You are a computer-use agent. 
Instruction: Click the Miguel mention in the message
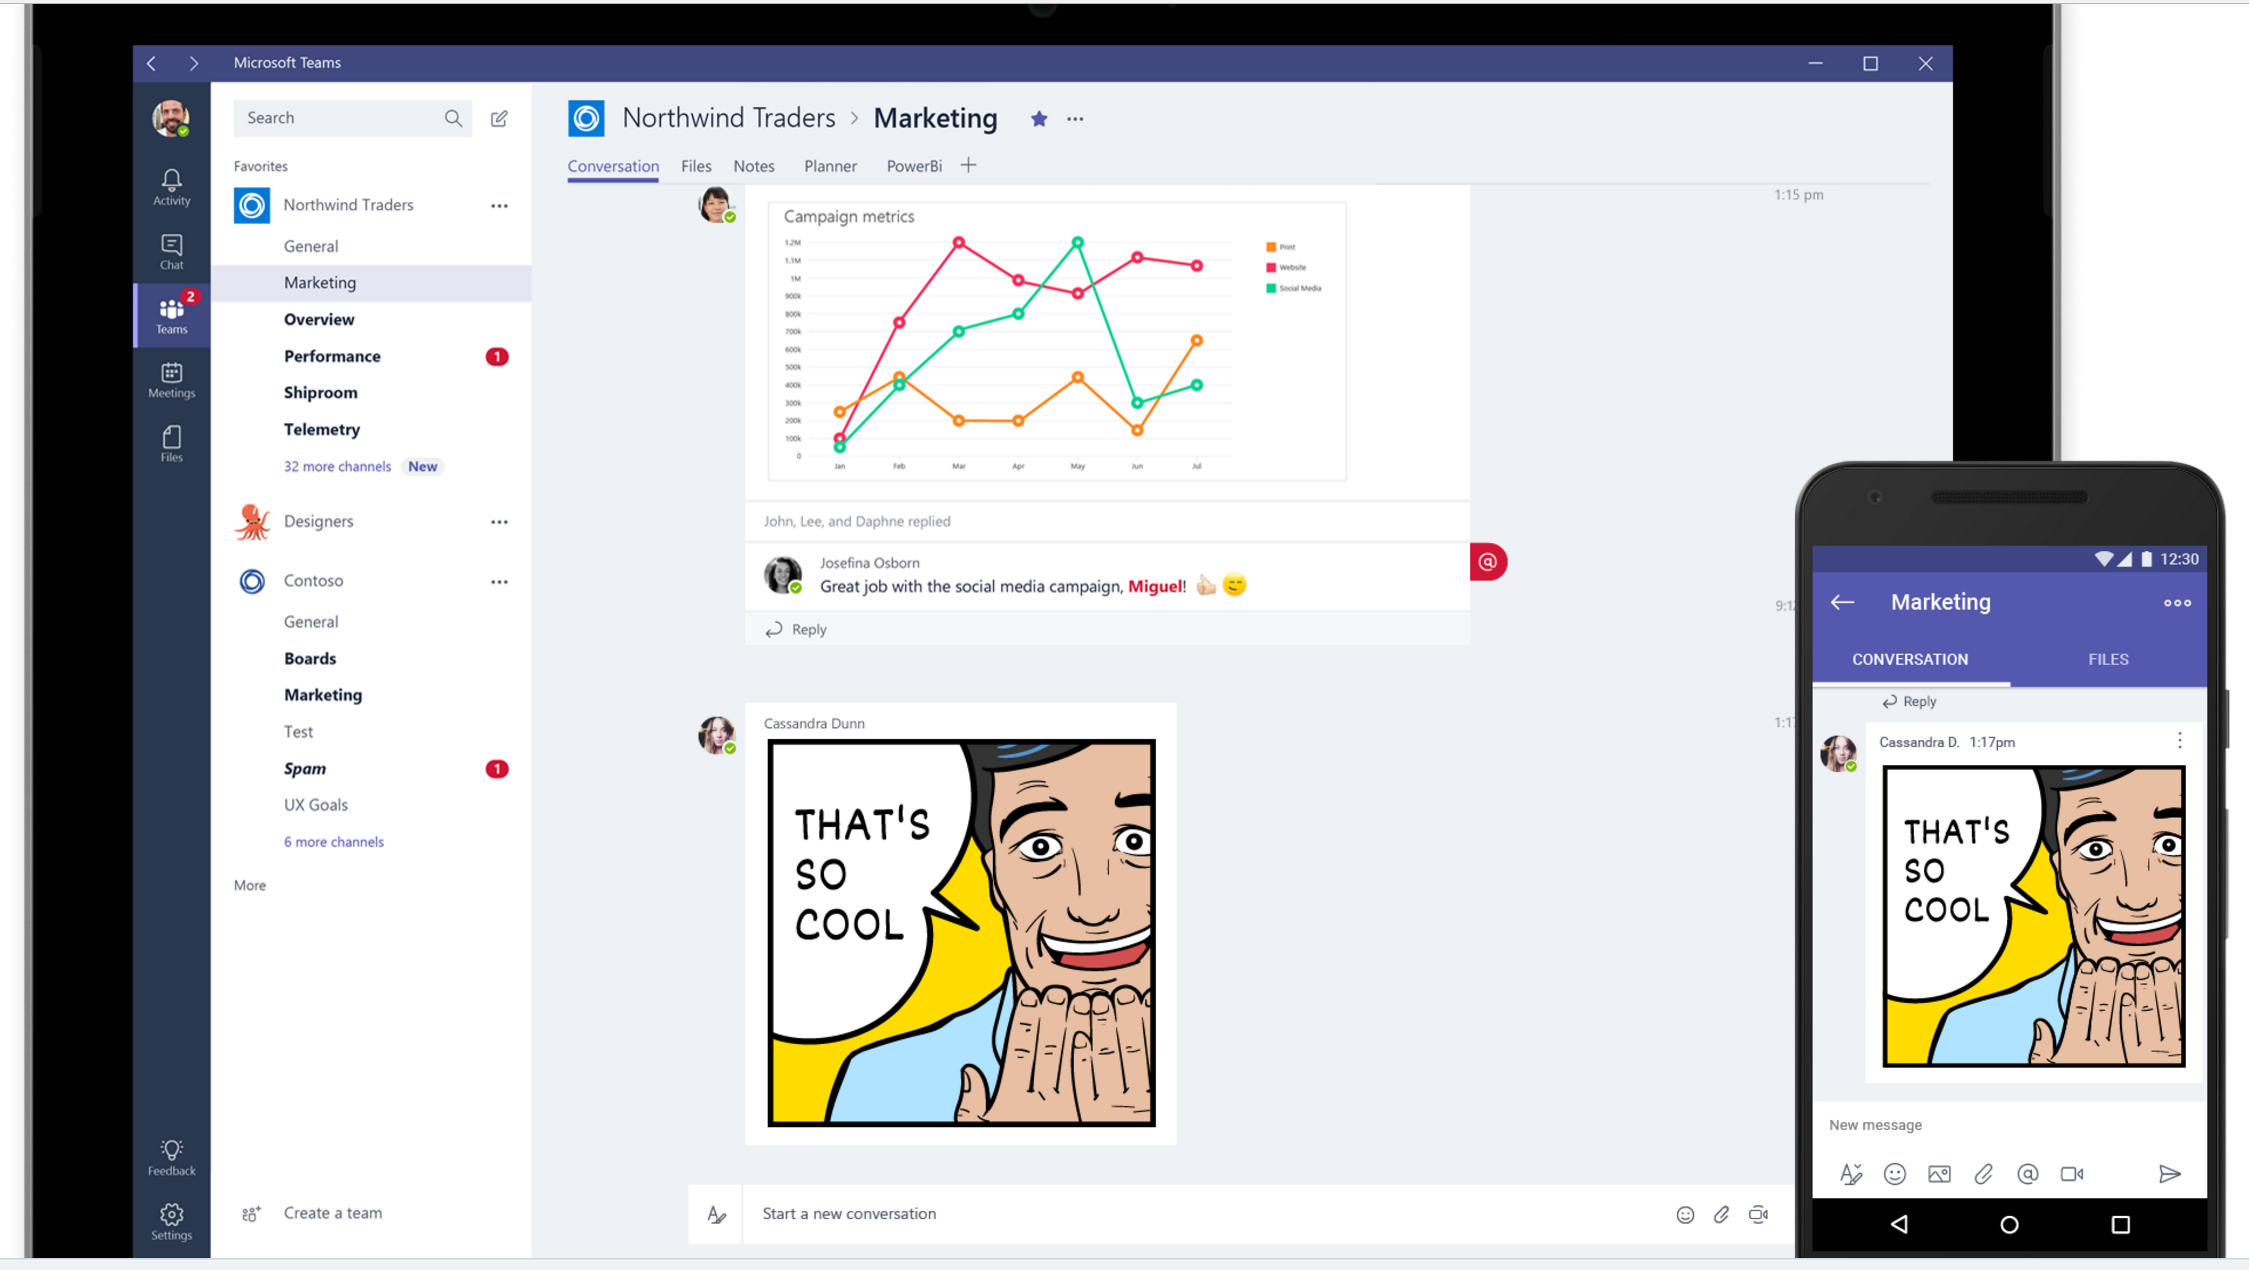tap(1155, 586)
